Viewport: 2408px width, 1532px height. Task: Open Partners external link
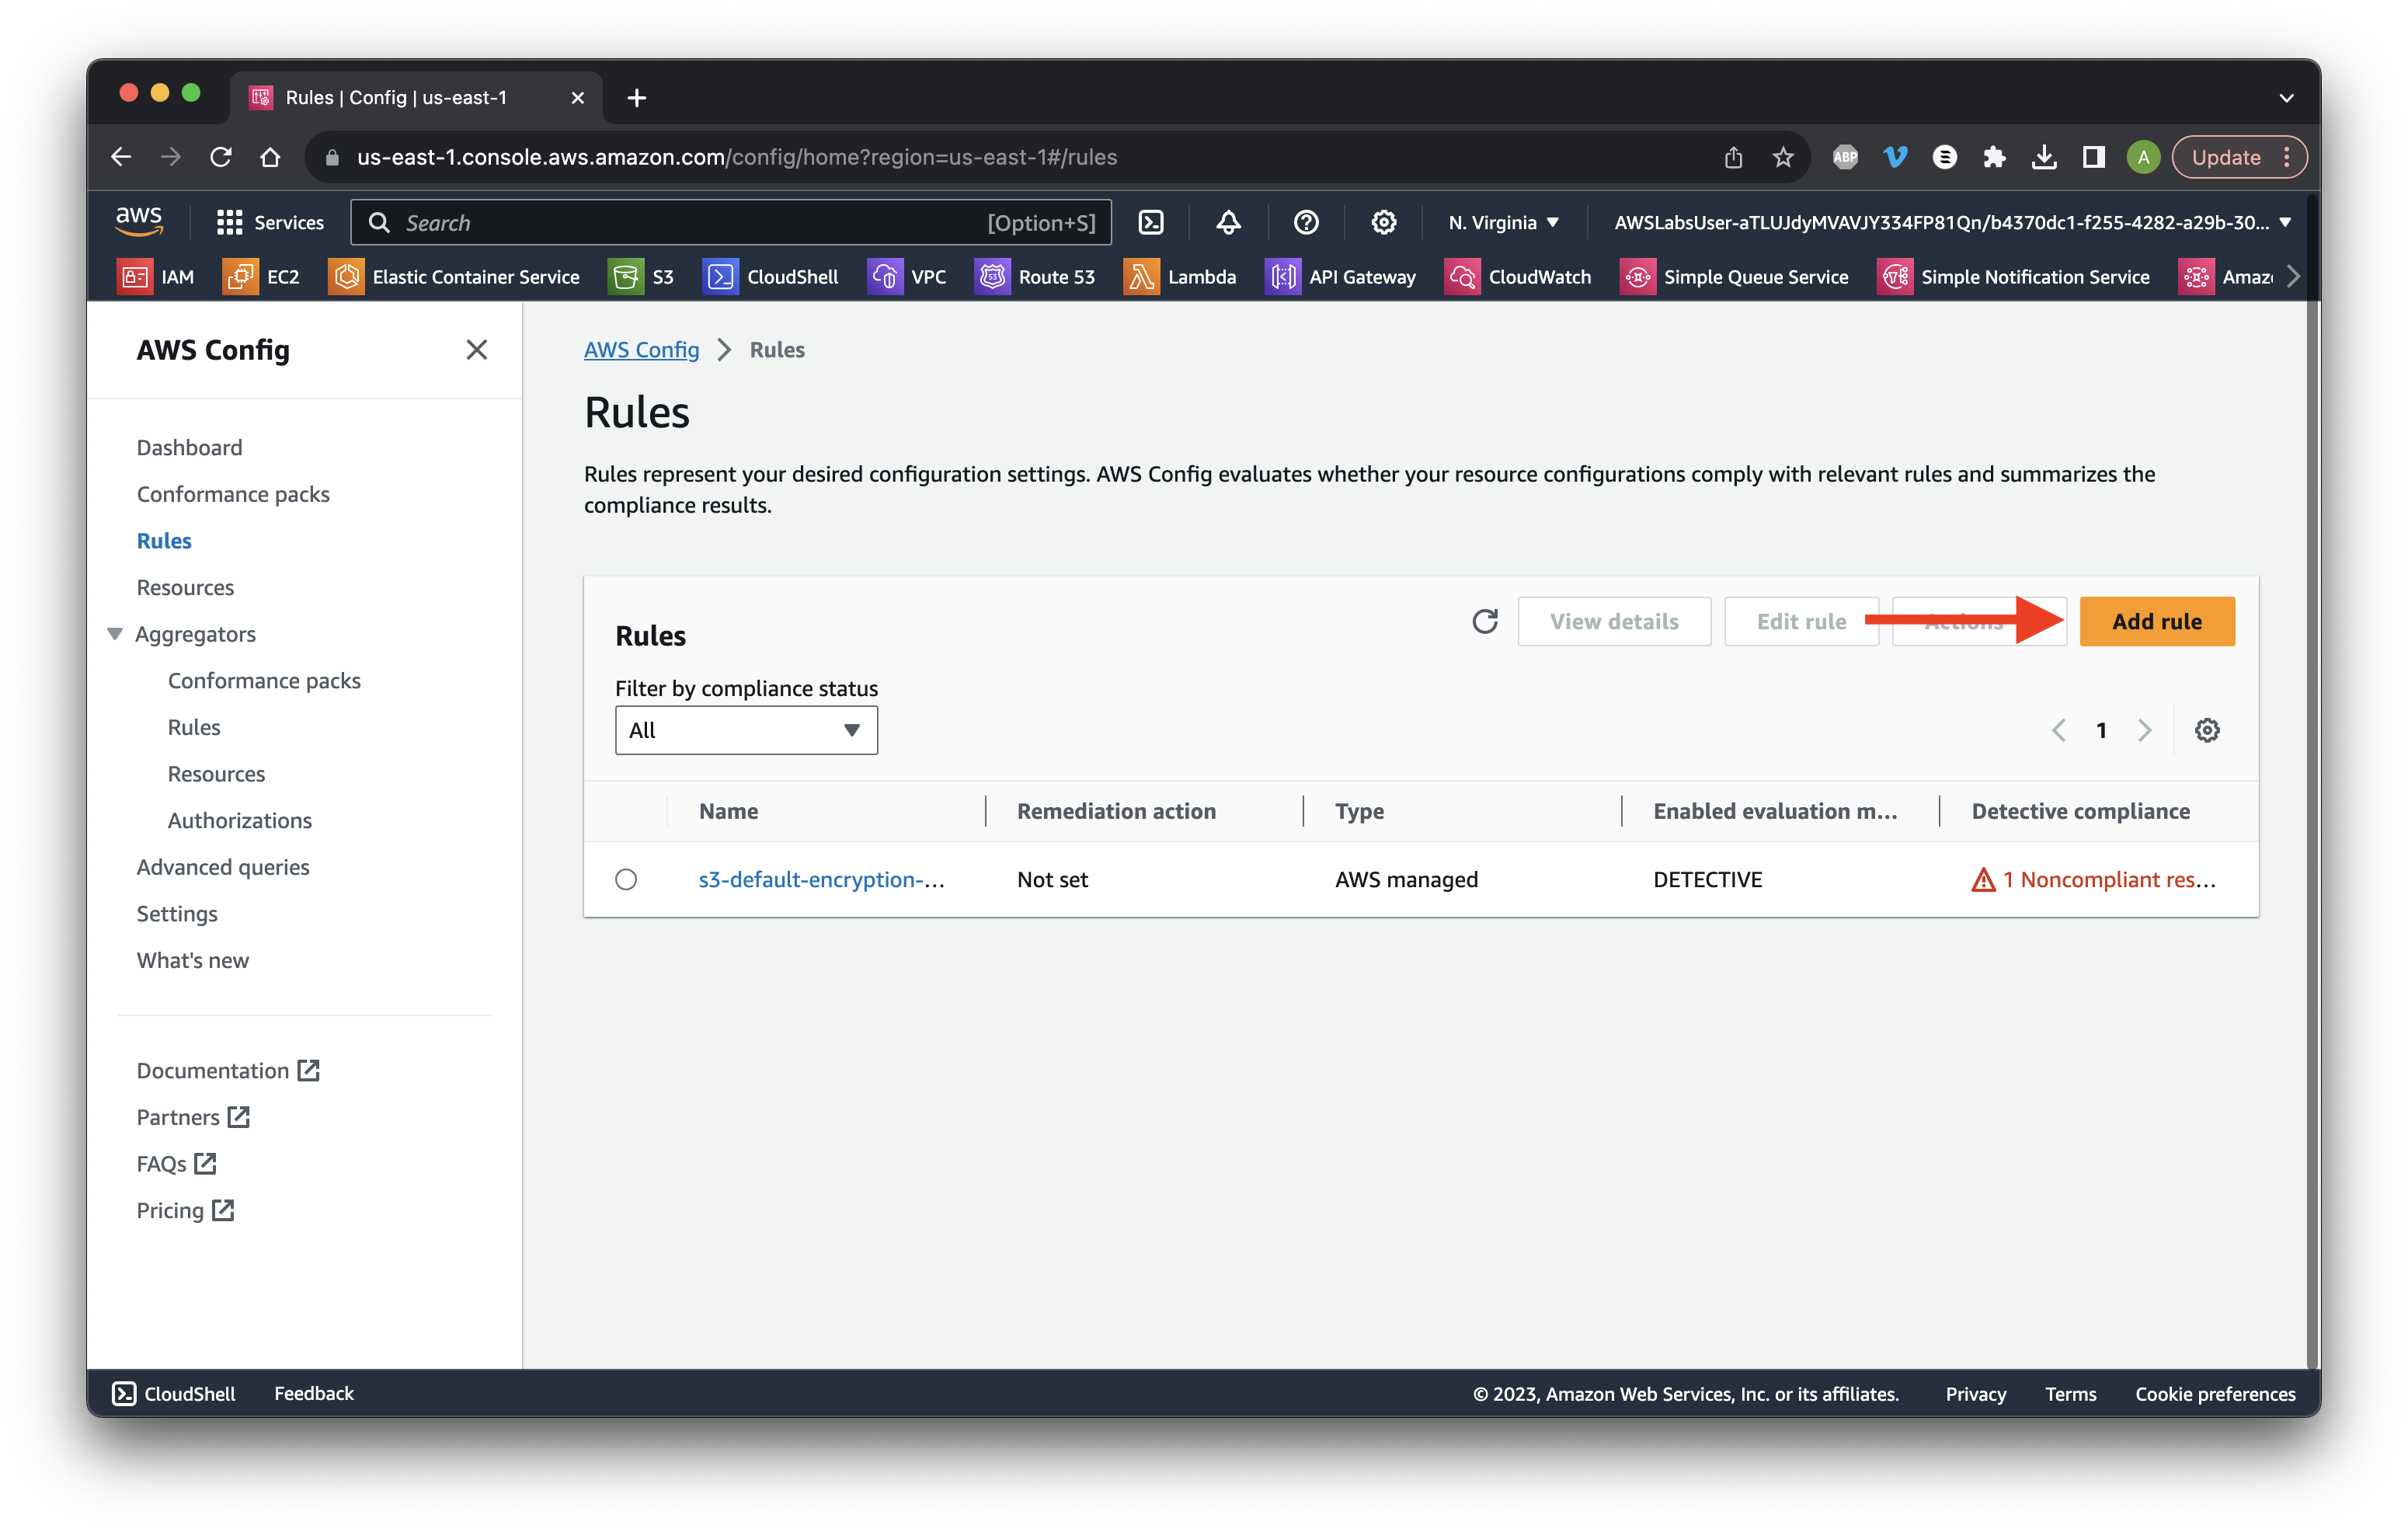pyautogui.click(x=193, y=1117)
